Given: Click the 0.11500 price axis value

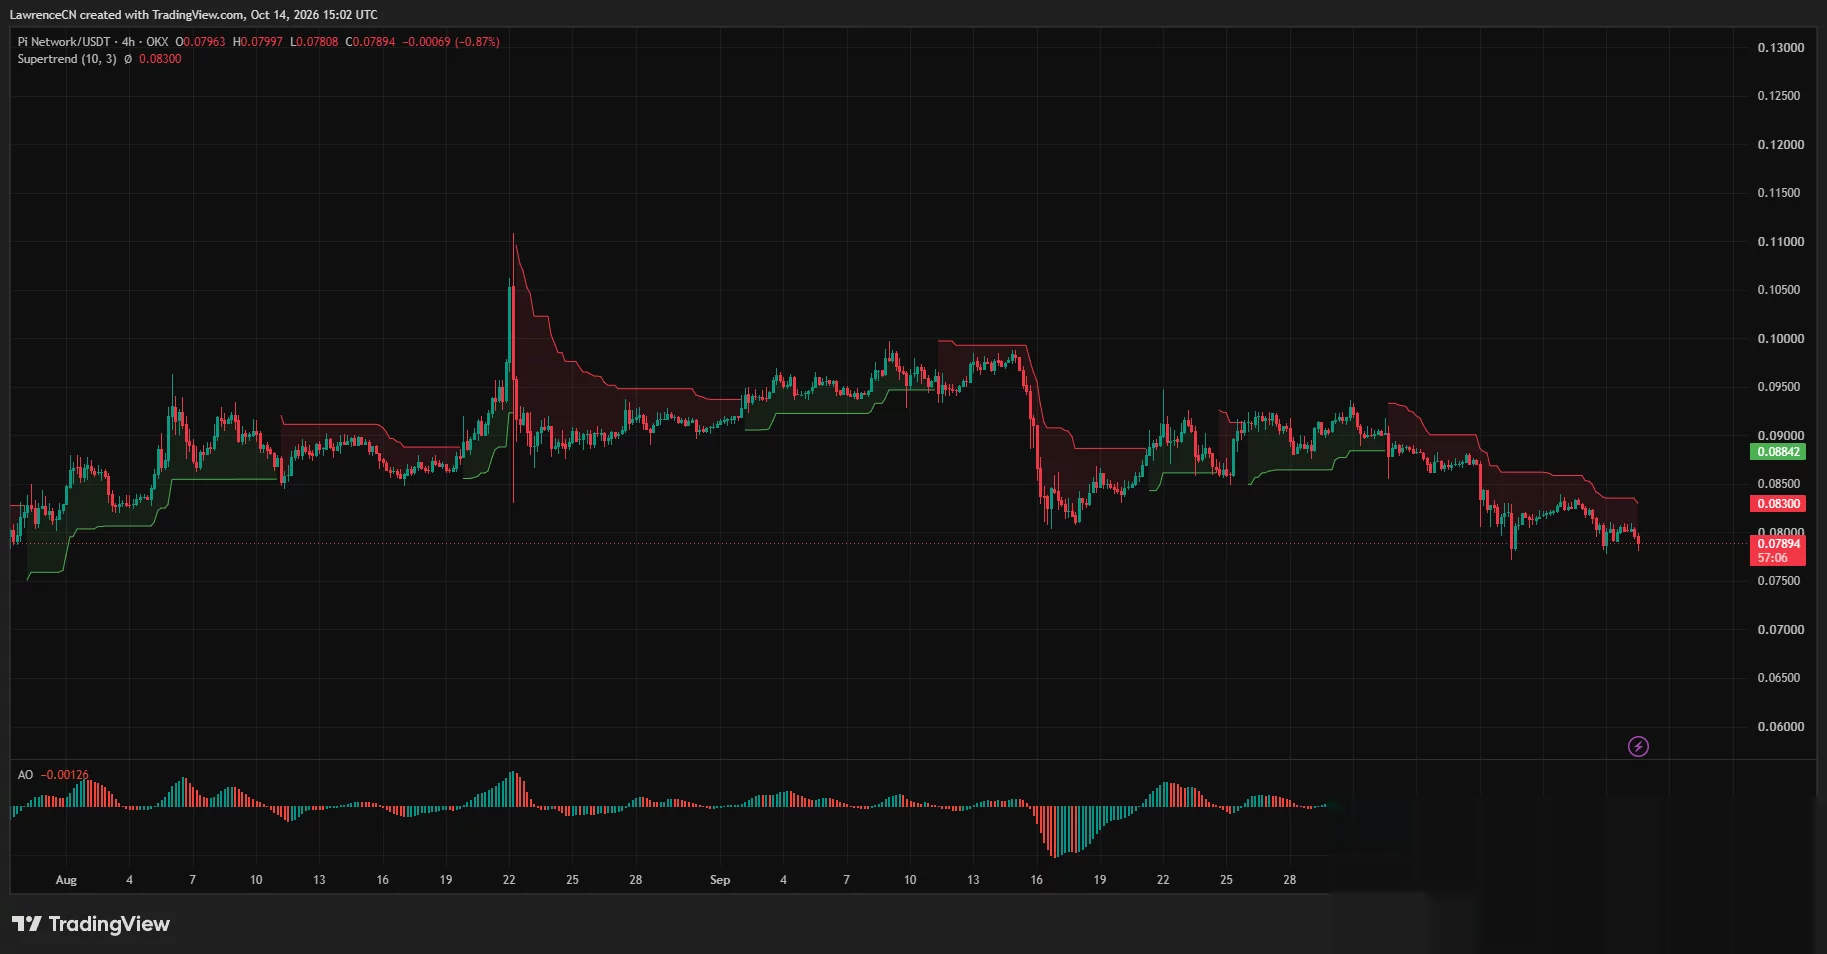Looking at the screenshot, I should click(1781, 193).
